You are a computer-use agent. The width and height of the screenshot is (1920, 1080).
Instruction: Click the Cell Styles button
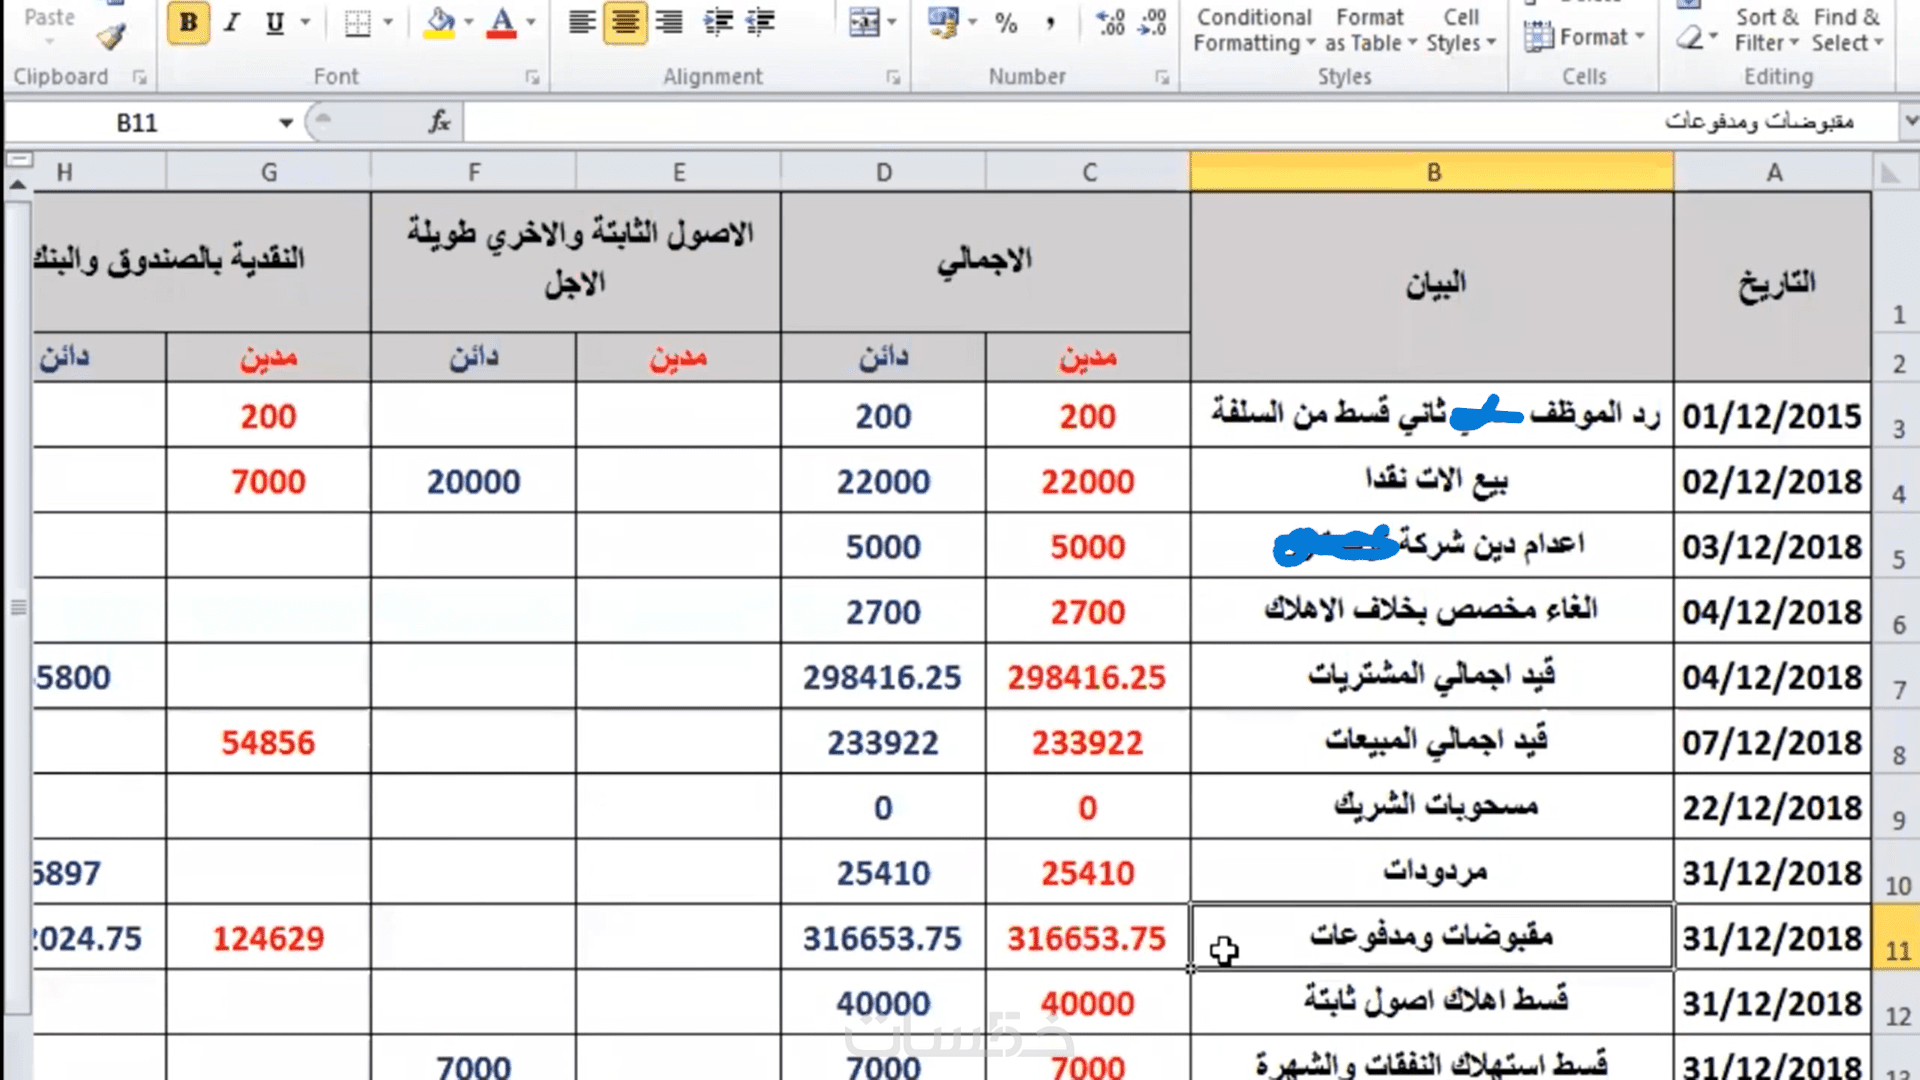(x=1460, y=30)
